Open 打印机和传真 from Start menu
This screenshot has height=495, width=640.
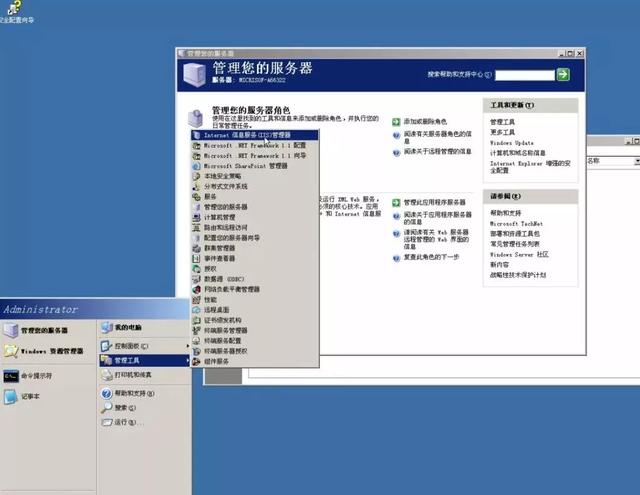(145, 375)
